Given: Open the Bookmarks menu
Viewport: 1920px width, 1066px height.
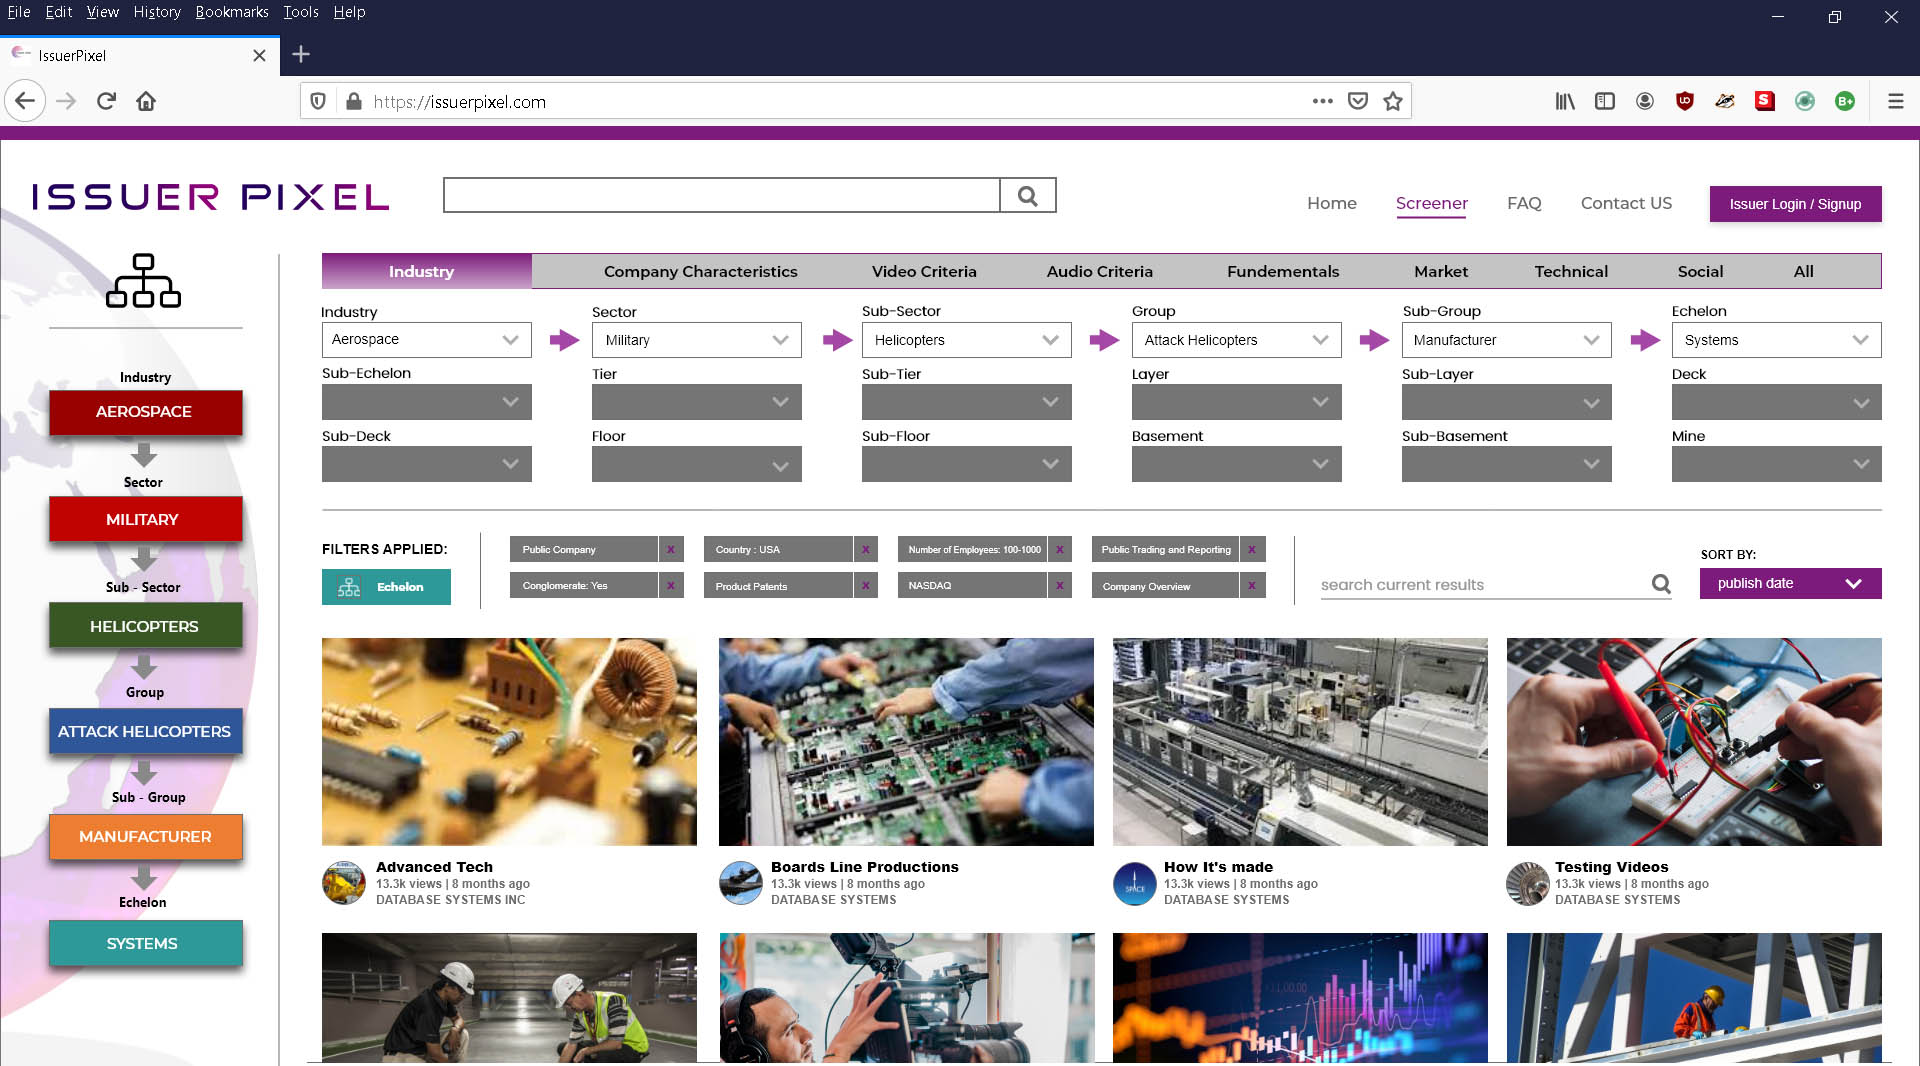Looking at the screenshot, I should pyautogui.click(x=232, y=12).
